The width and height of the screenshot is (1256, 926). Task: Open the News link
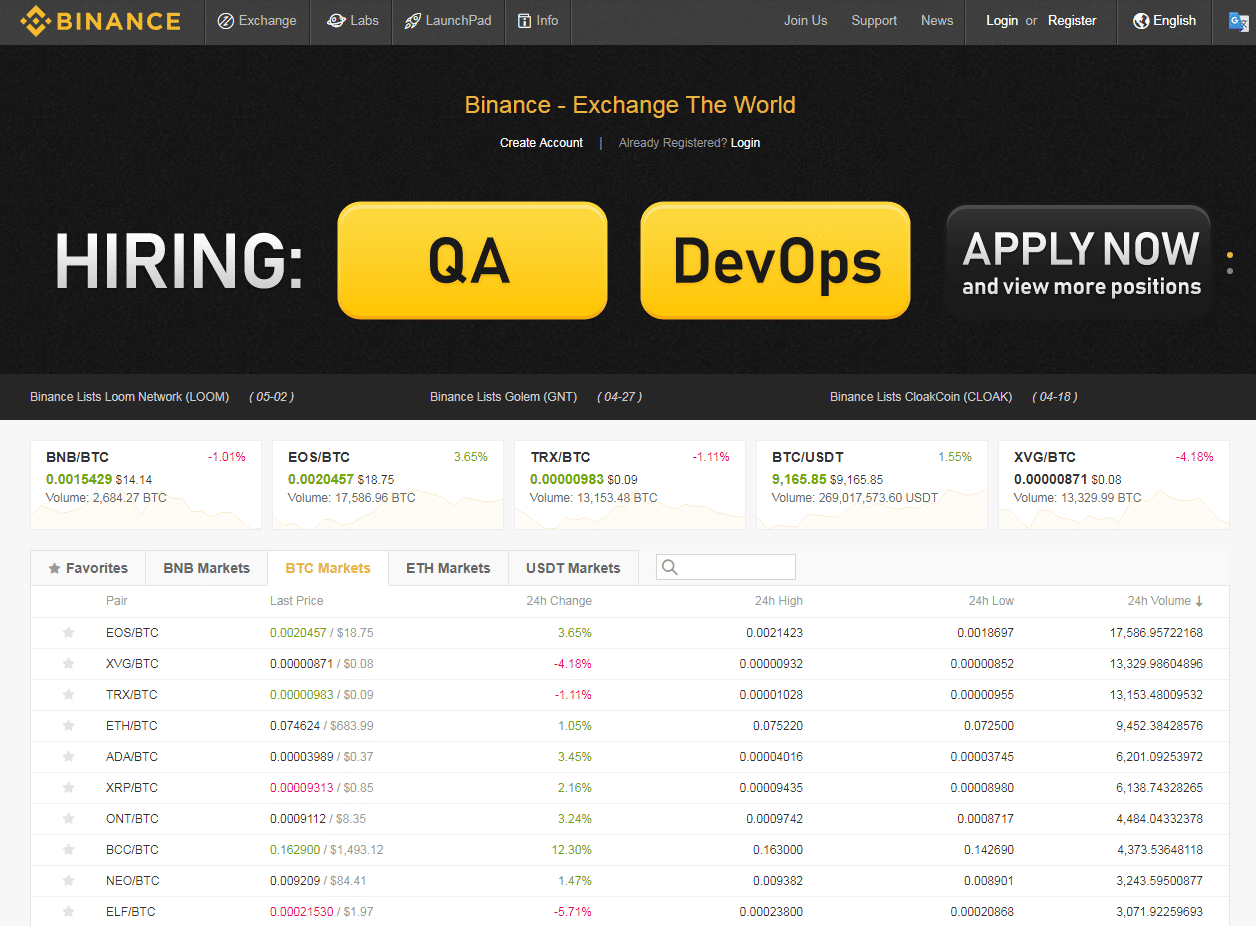pos(937,21)
